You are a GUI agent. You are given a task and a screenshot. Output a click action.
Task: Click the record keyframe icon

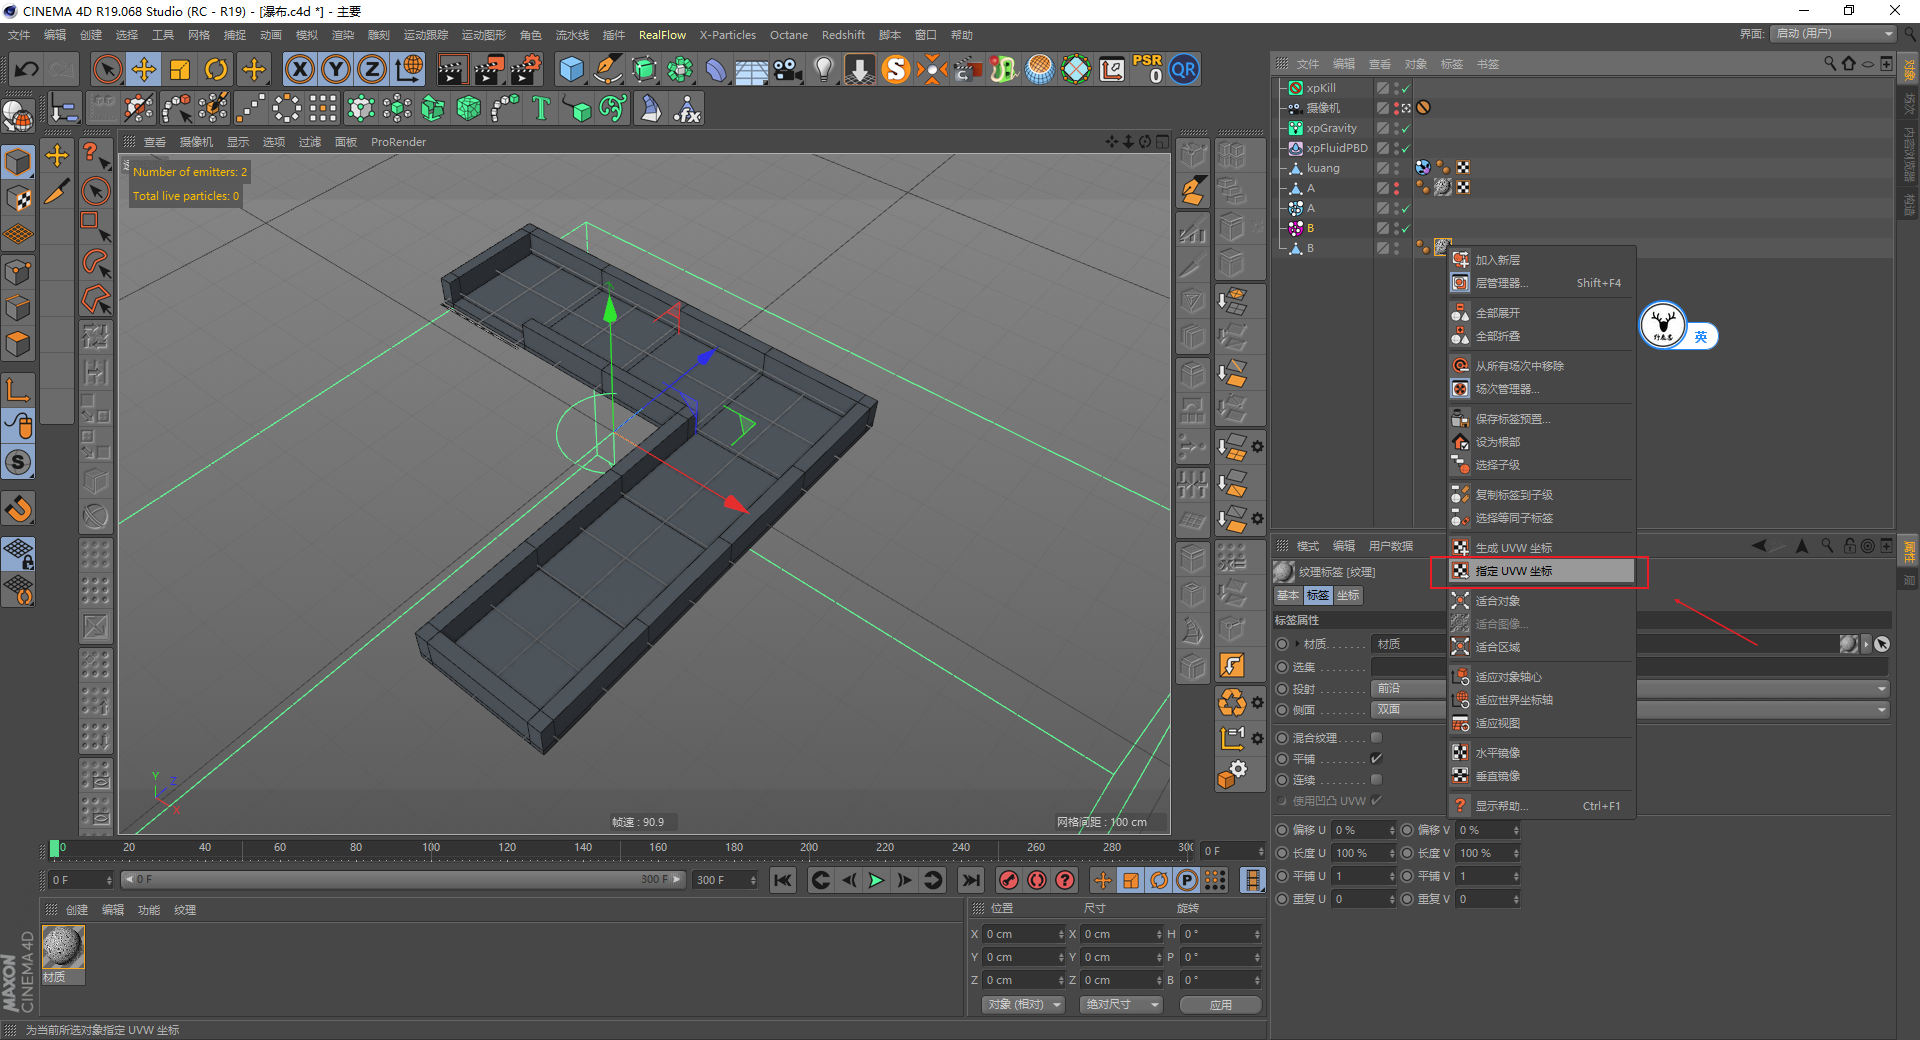click(x=1009, y=880)
